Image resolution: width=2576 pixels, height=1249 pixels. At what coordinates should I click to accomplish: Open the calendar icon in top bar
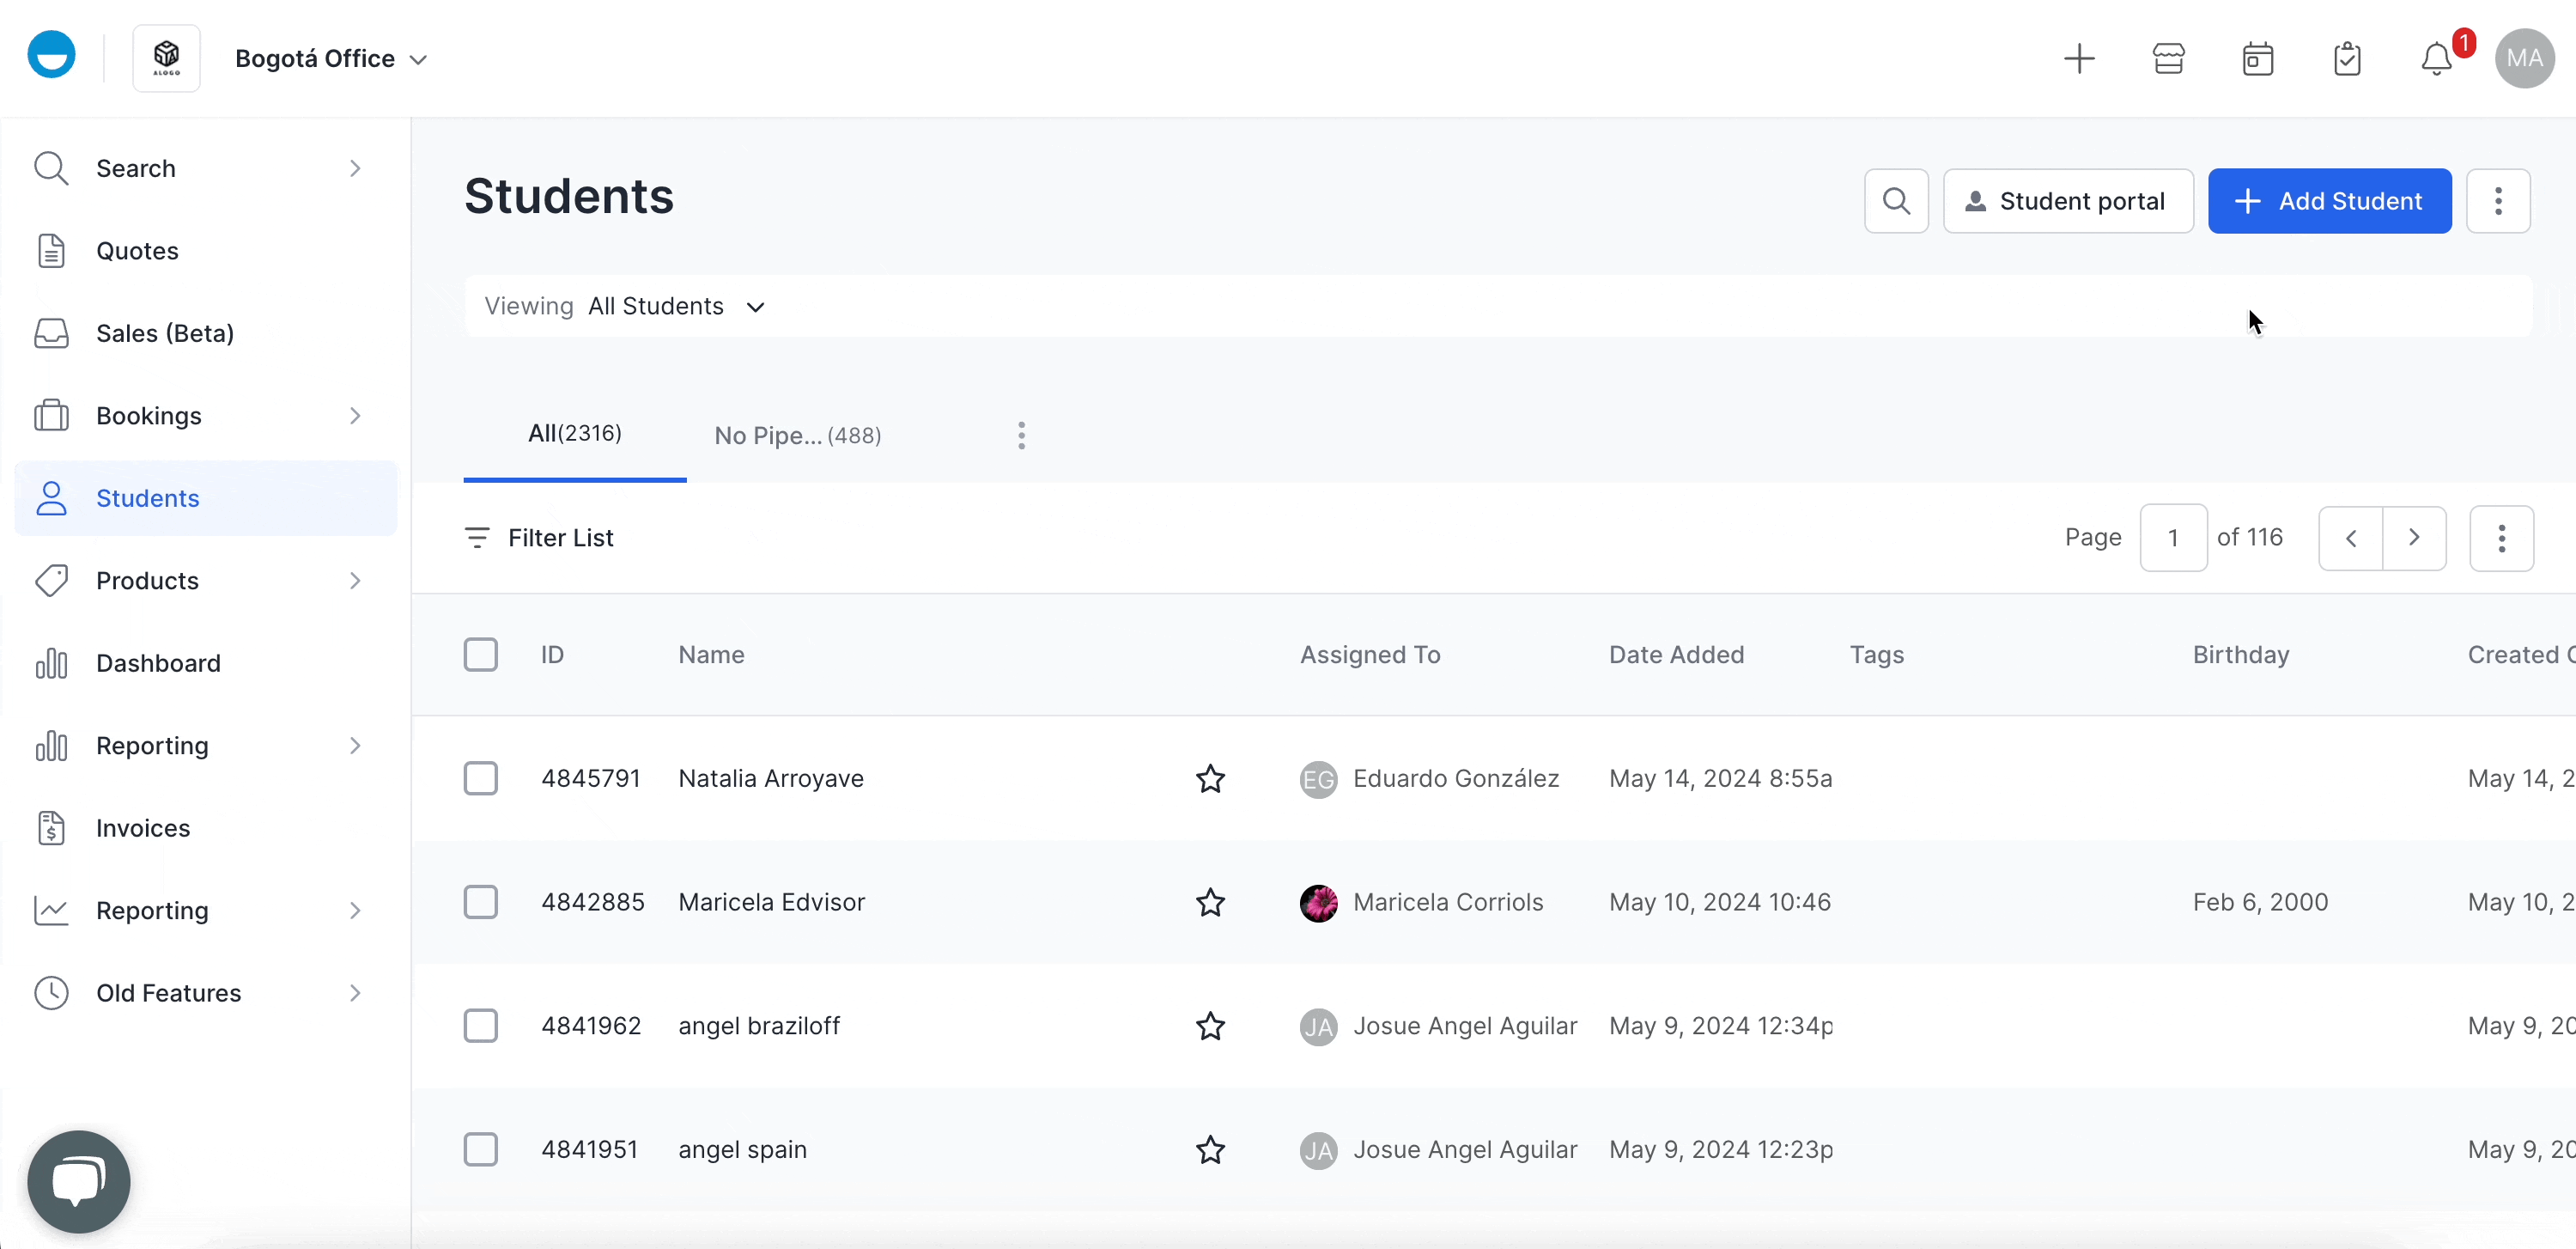tap(2257, 59)
